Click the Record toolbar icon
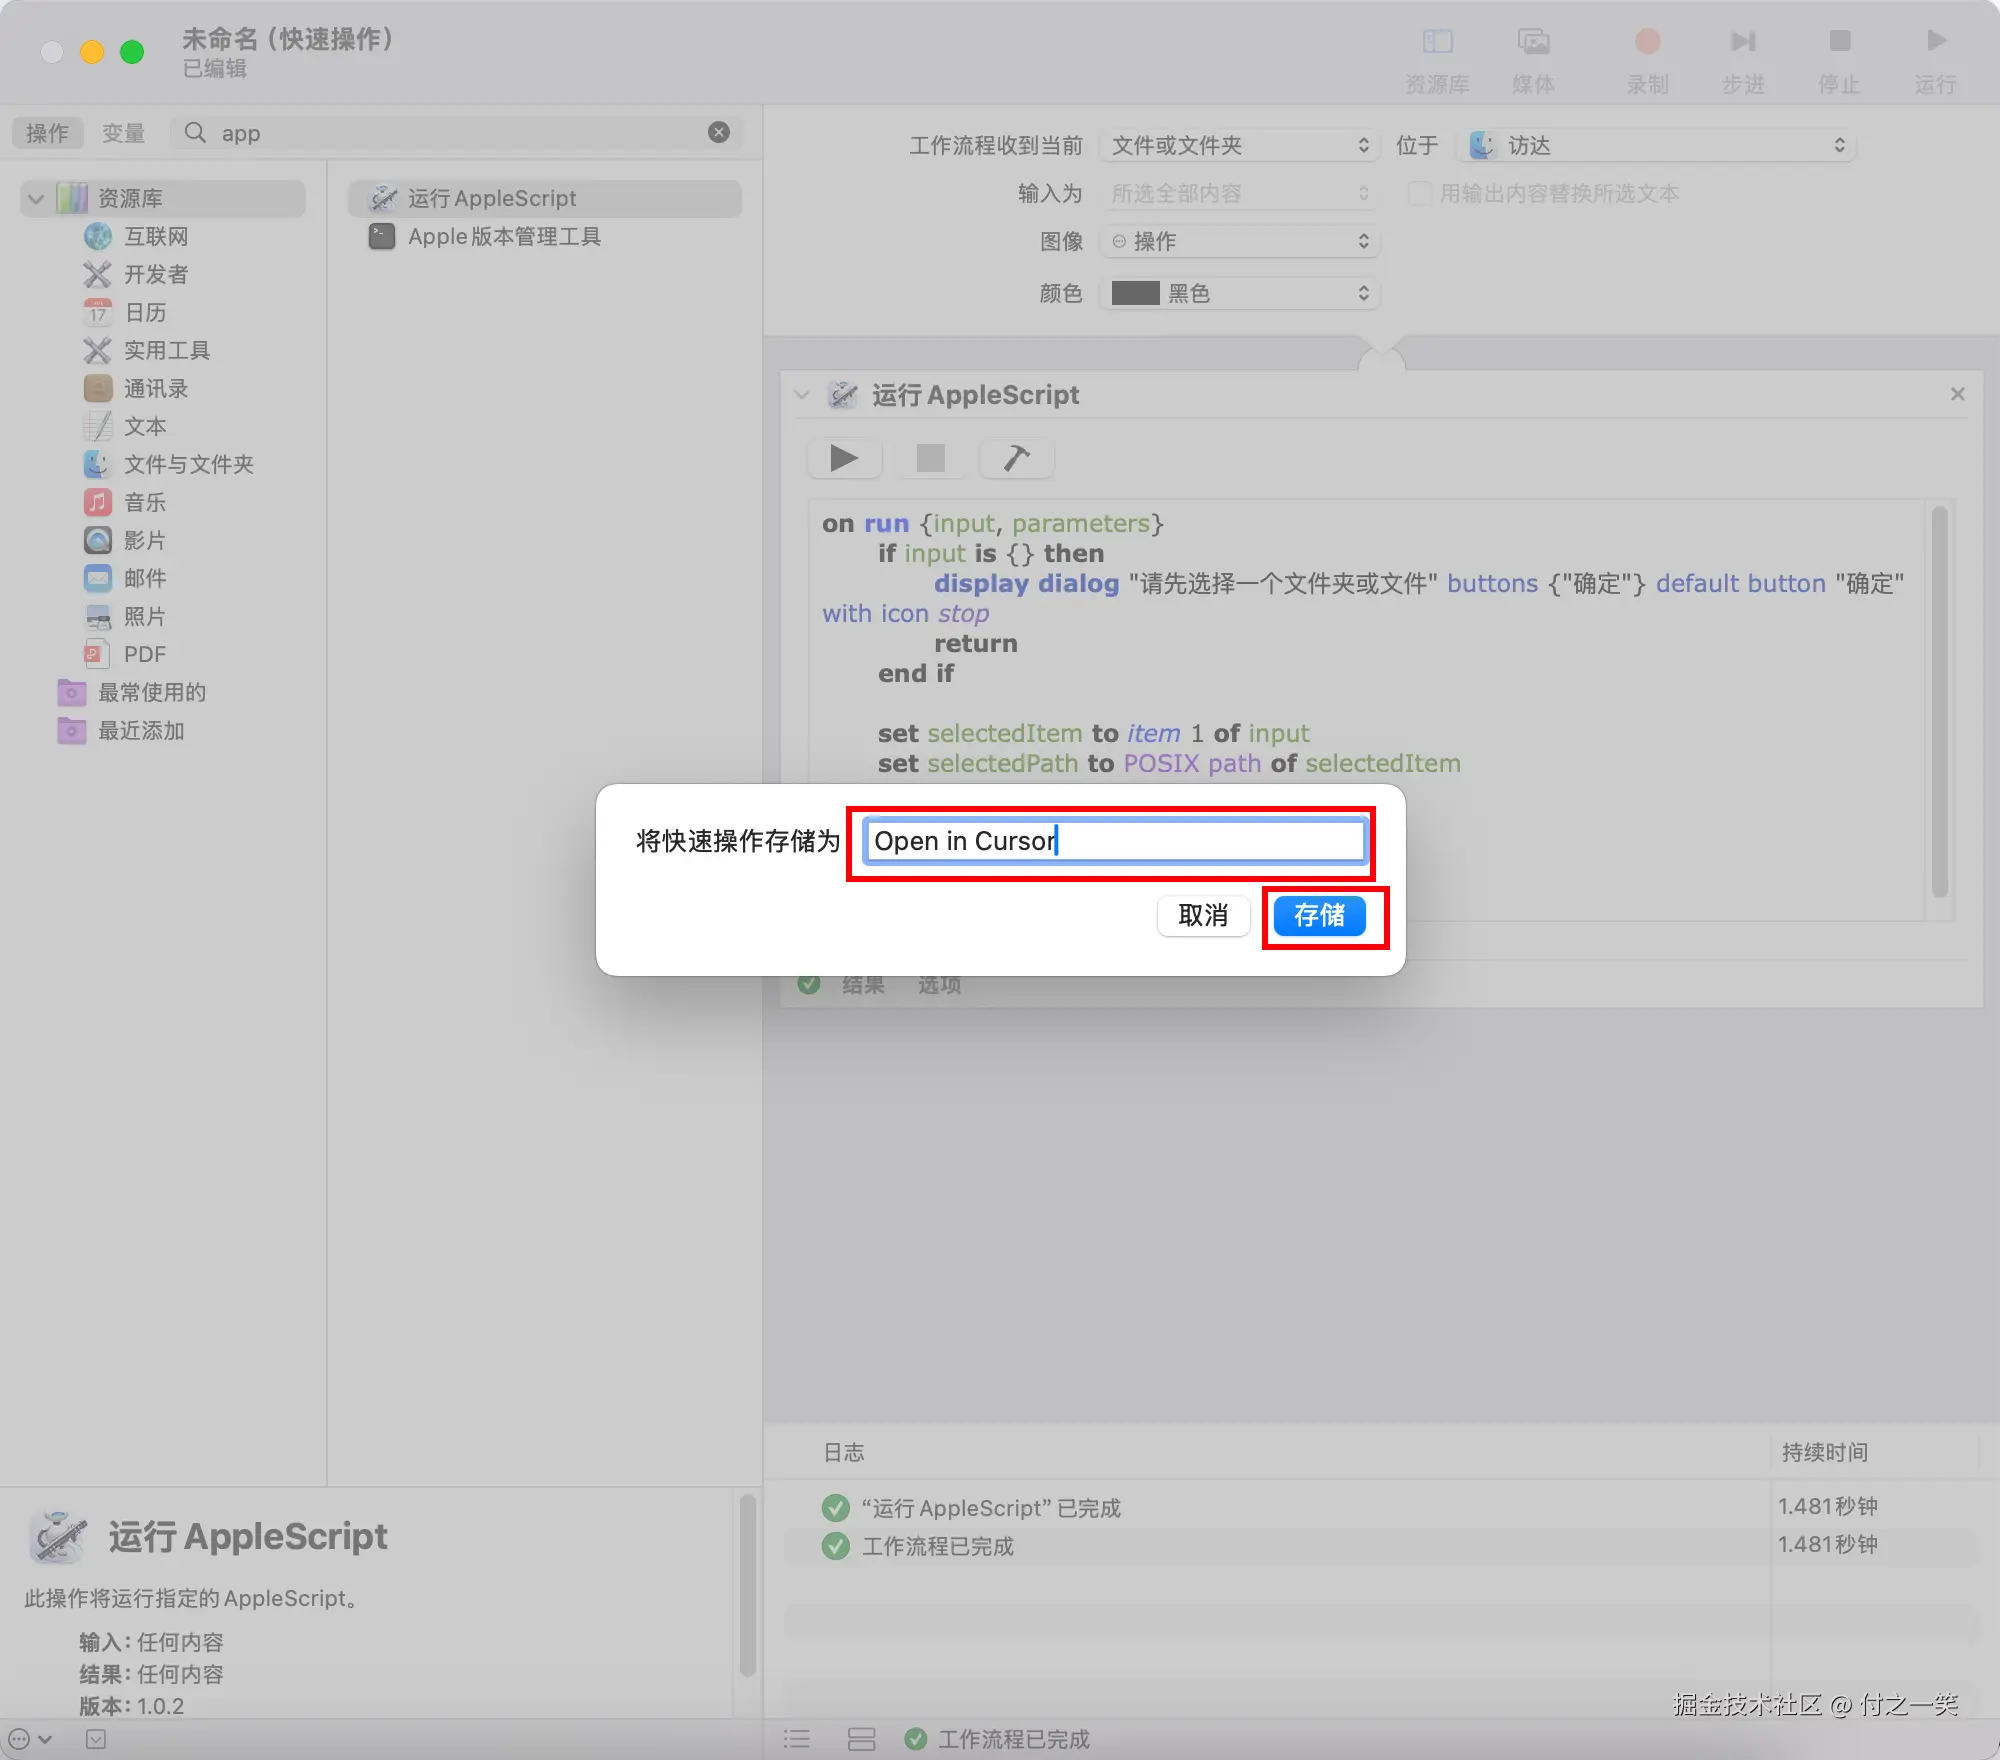 [x=1647, y=42]
